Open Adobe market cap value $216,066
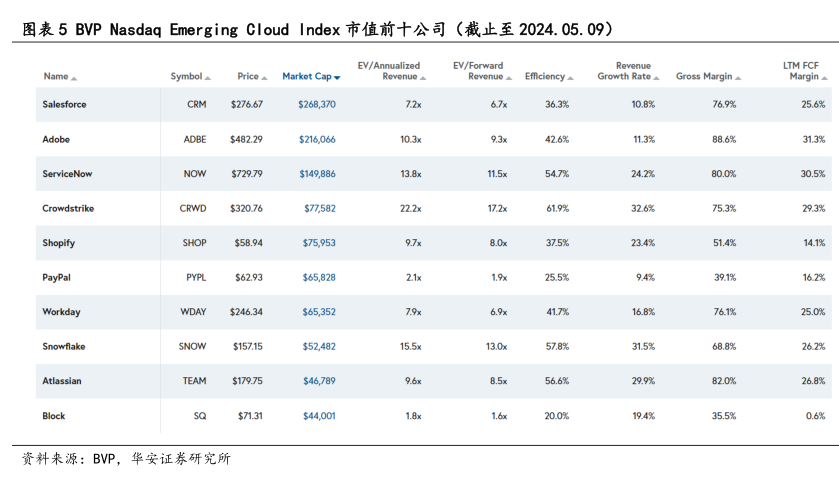 click(x=317, y=139)
